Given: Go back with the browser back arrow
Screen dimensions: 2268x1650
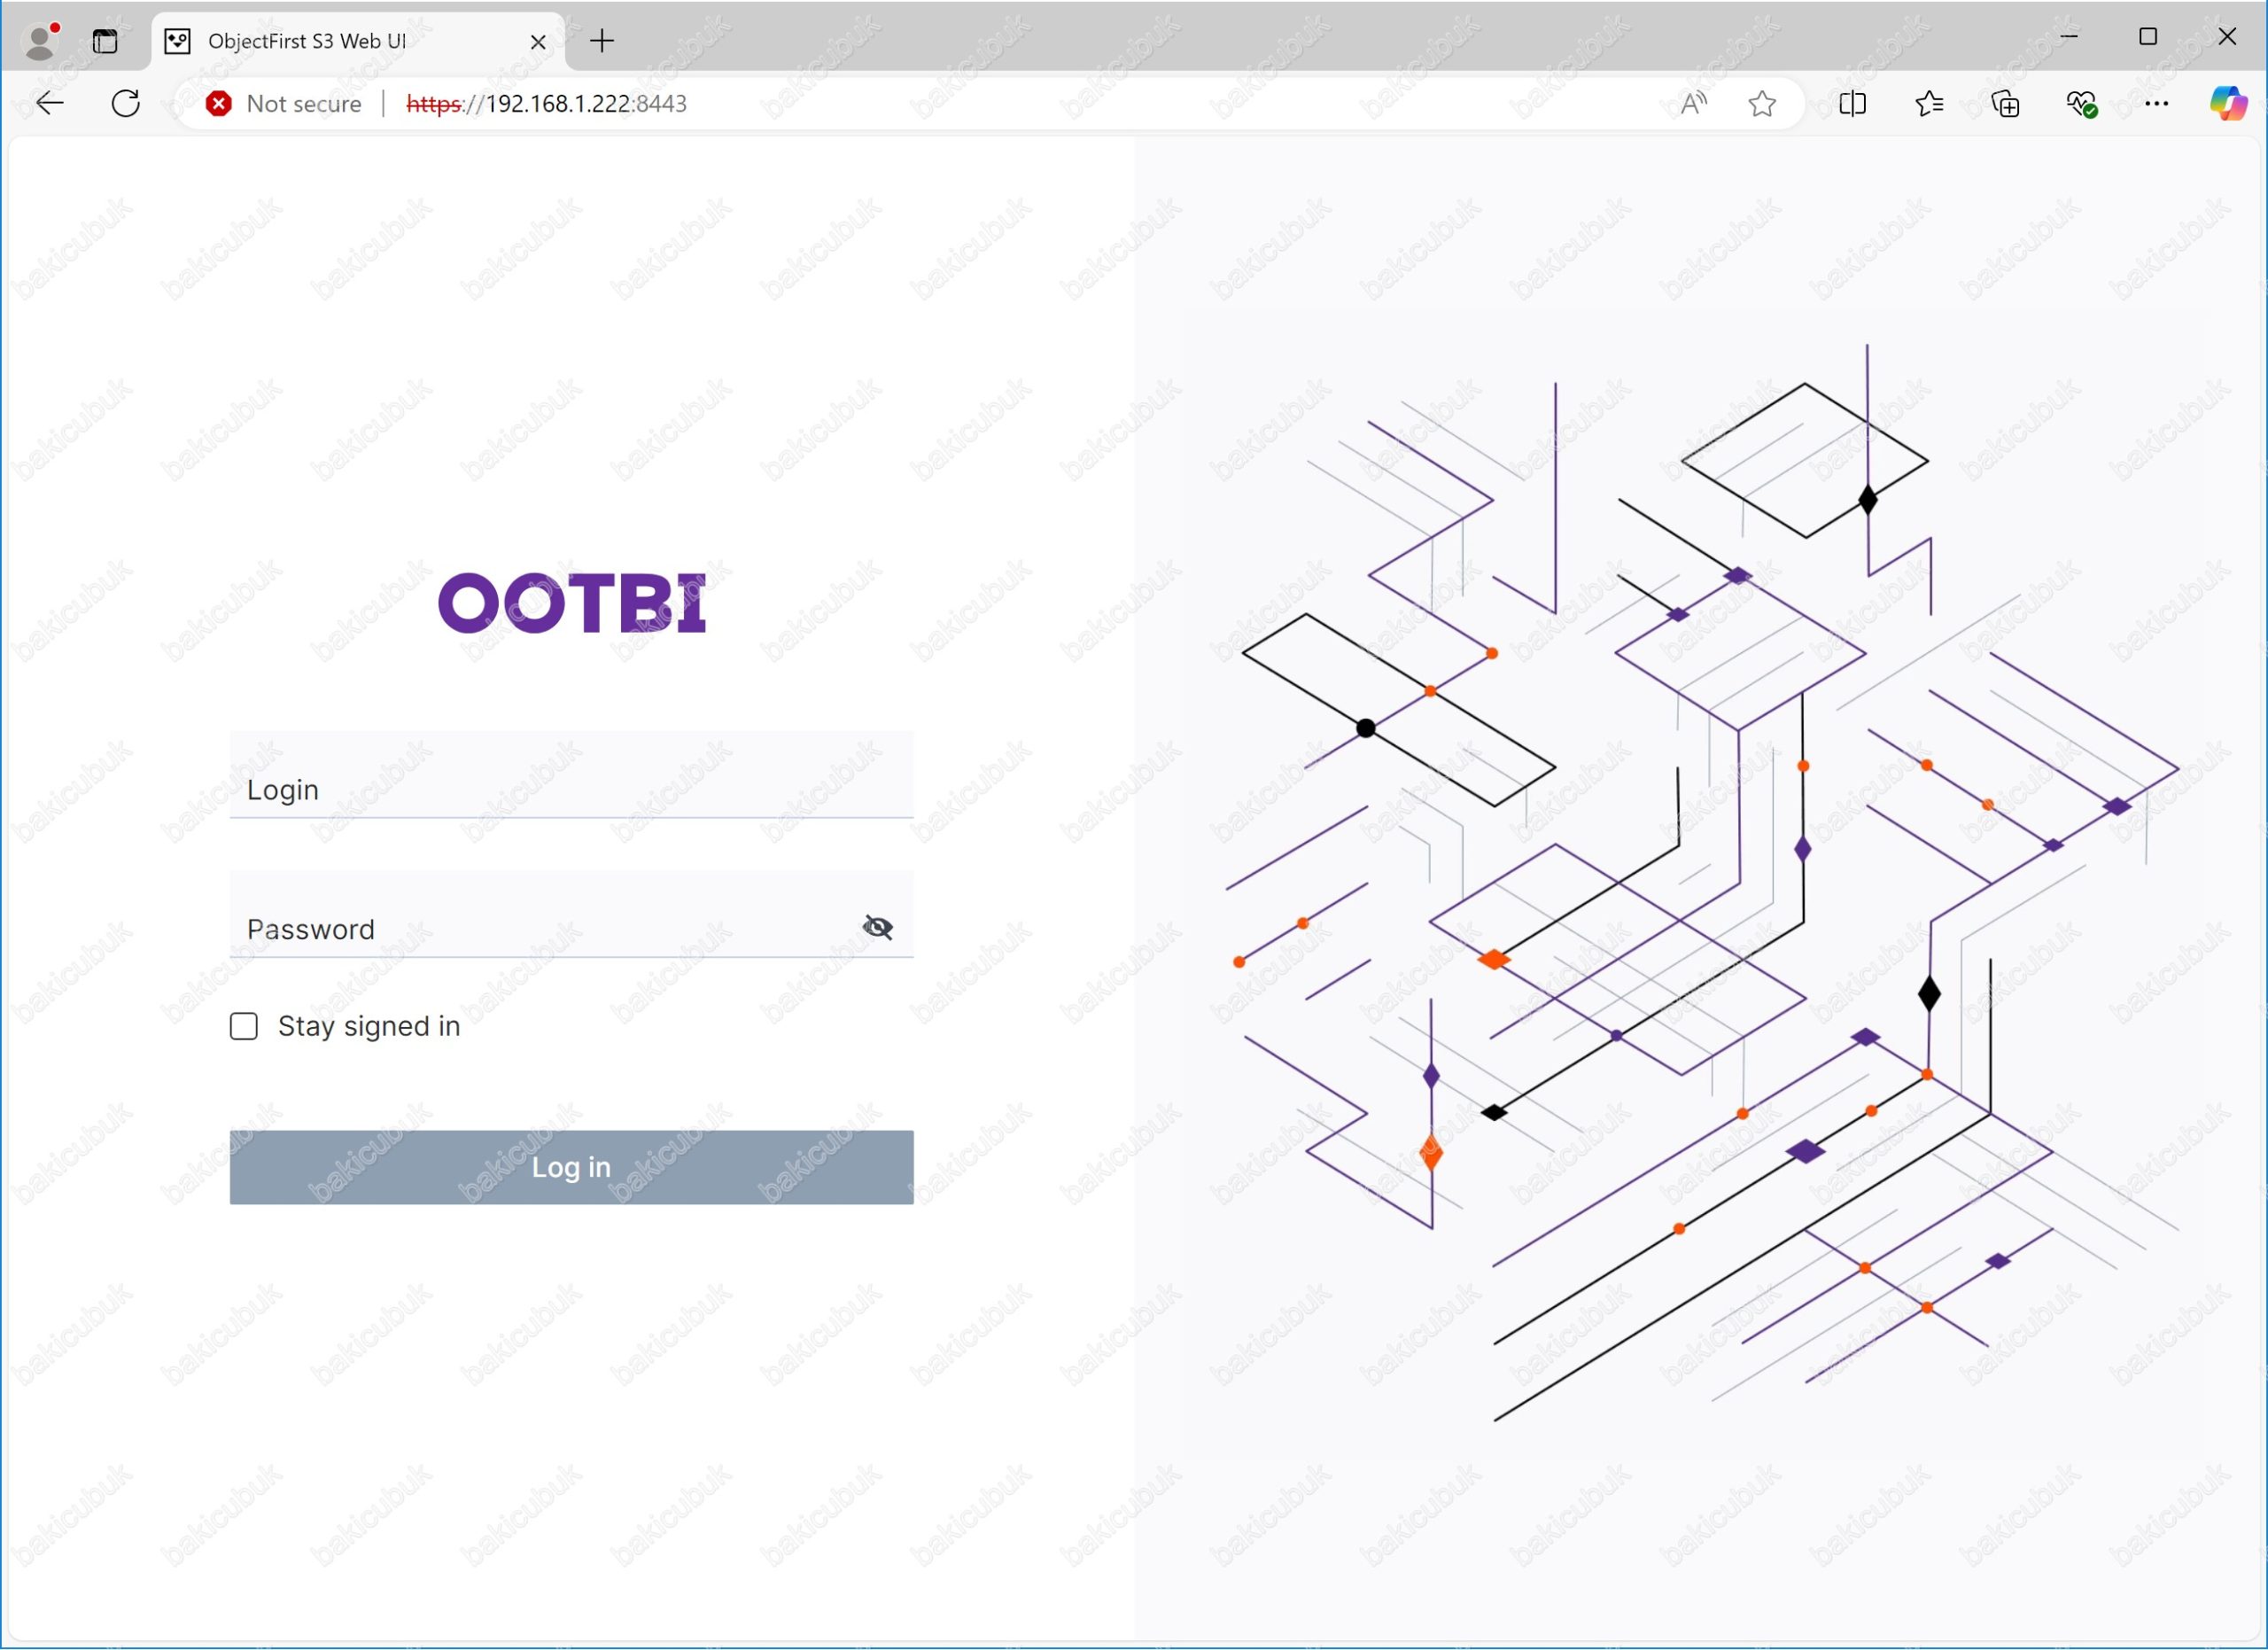Looking at the screenshot, I should 49,103.
